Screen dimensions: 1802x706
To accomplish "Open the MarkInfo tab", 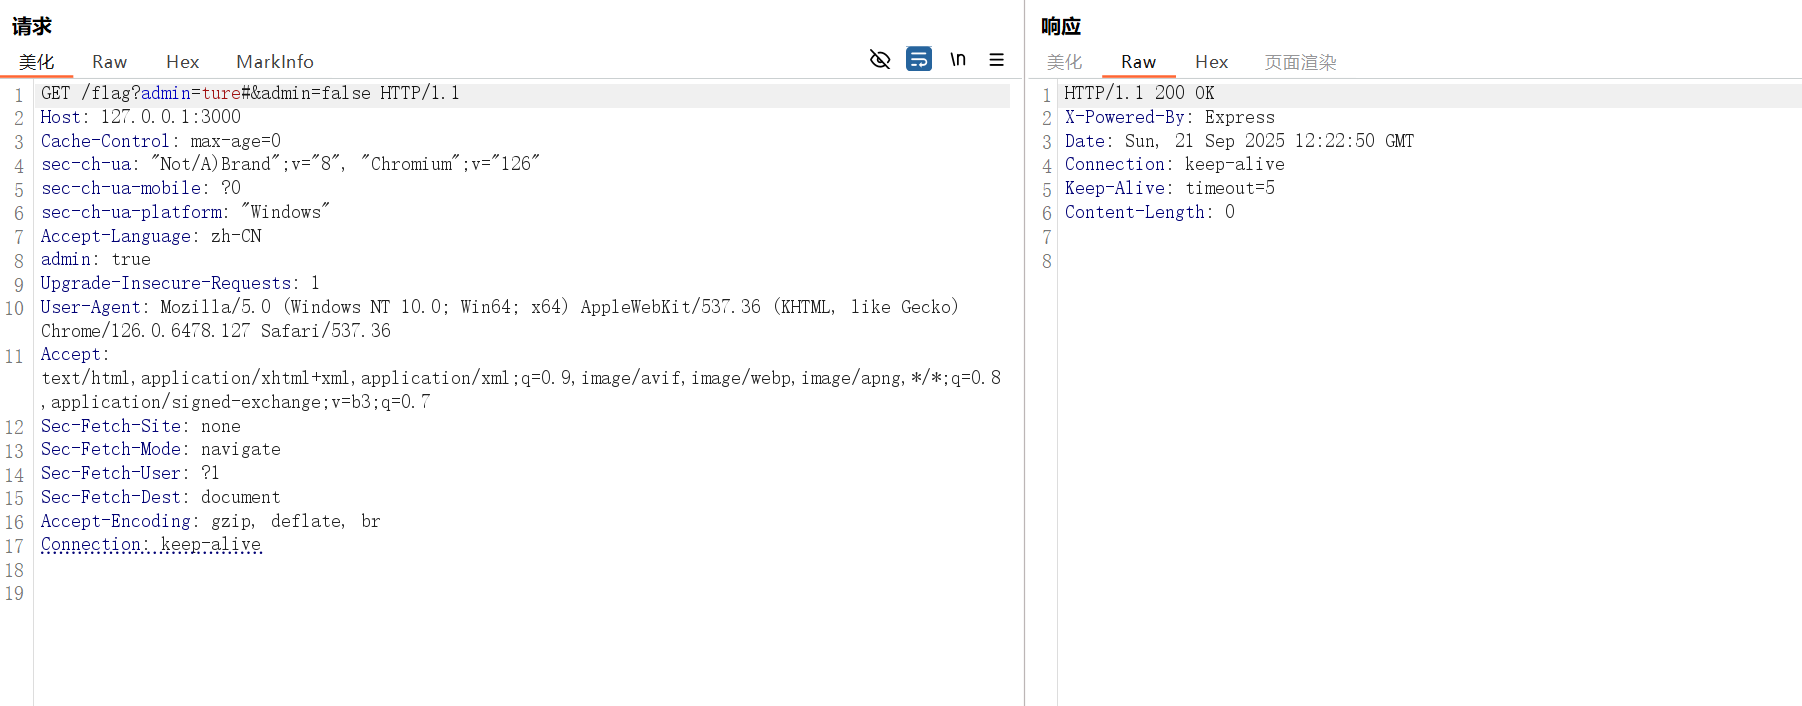I will coord(274,62).
